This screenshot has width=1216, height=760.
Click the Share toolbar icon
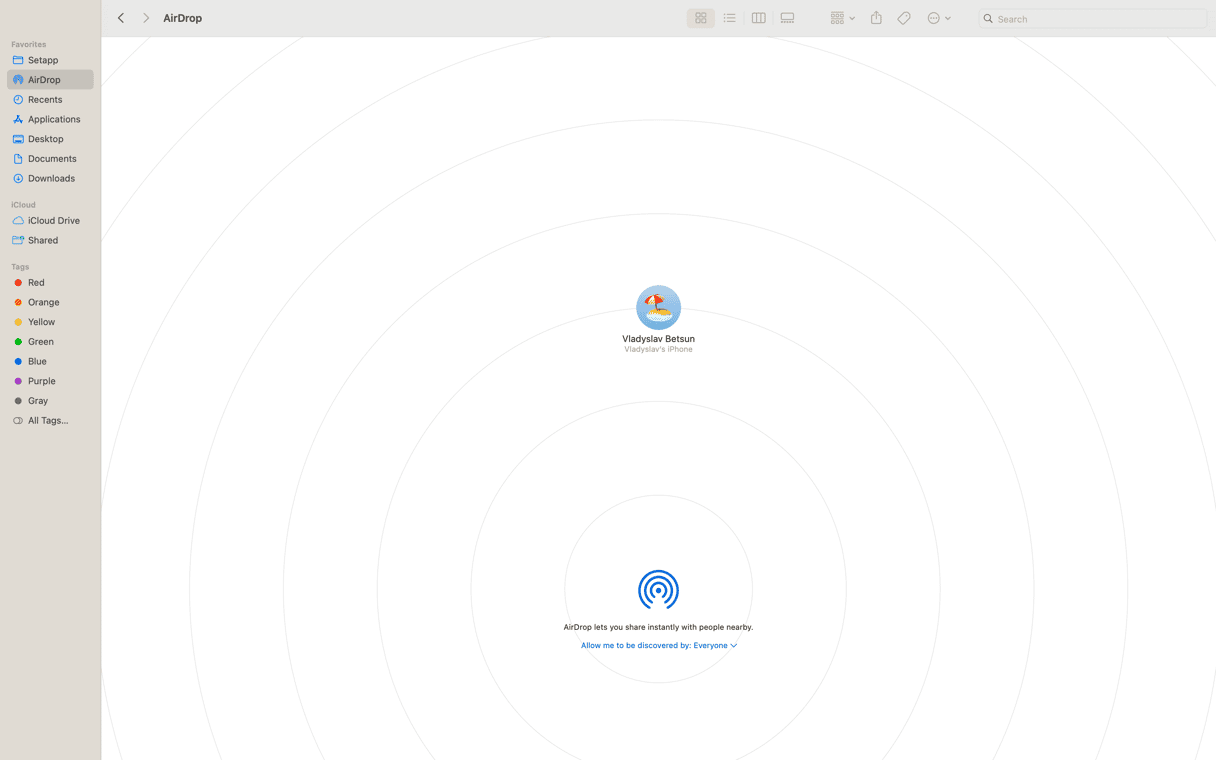point(876,18)
